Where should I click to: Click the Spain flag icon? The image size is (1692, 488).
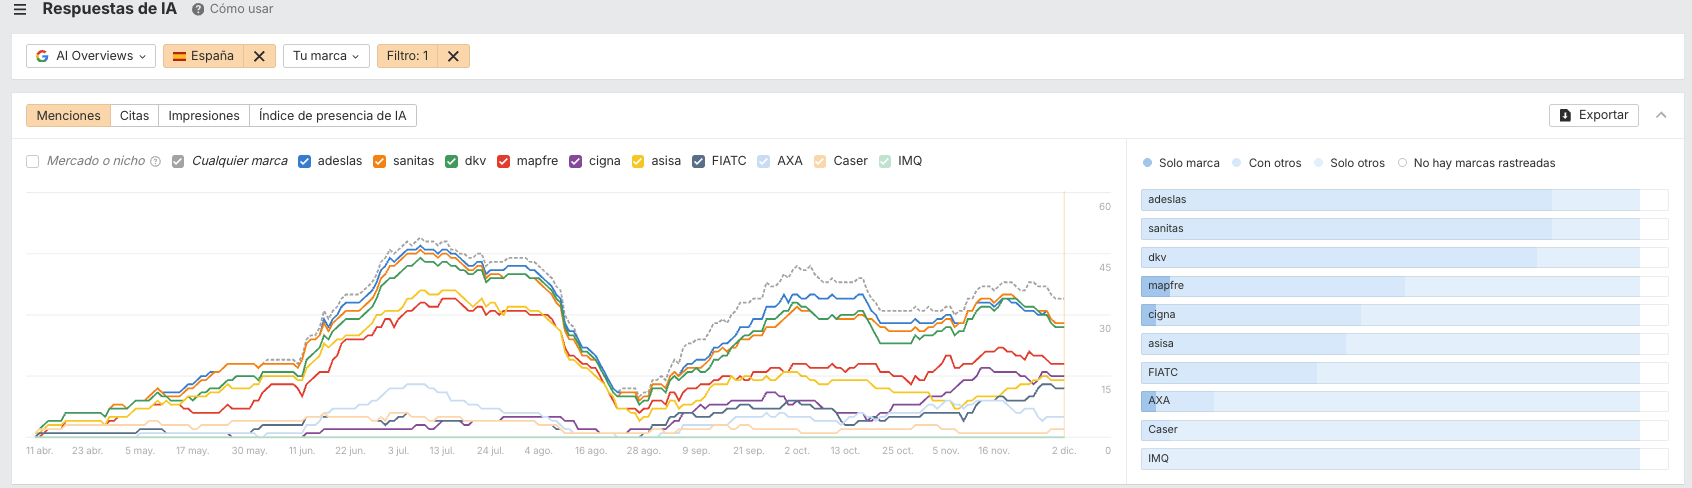(x=179, y=56)
